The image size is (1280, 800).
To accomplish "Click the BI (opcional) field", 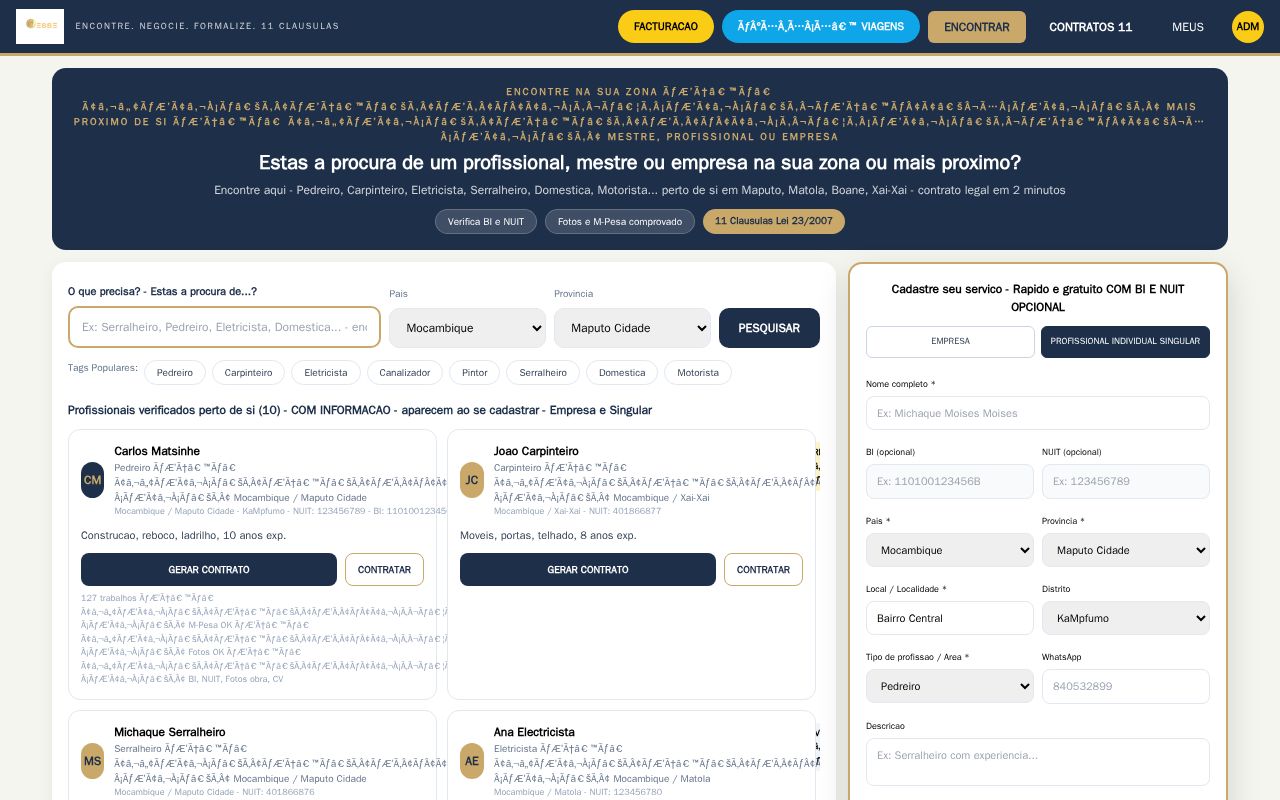I will [x=950, y=481].
